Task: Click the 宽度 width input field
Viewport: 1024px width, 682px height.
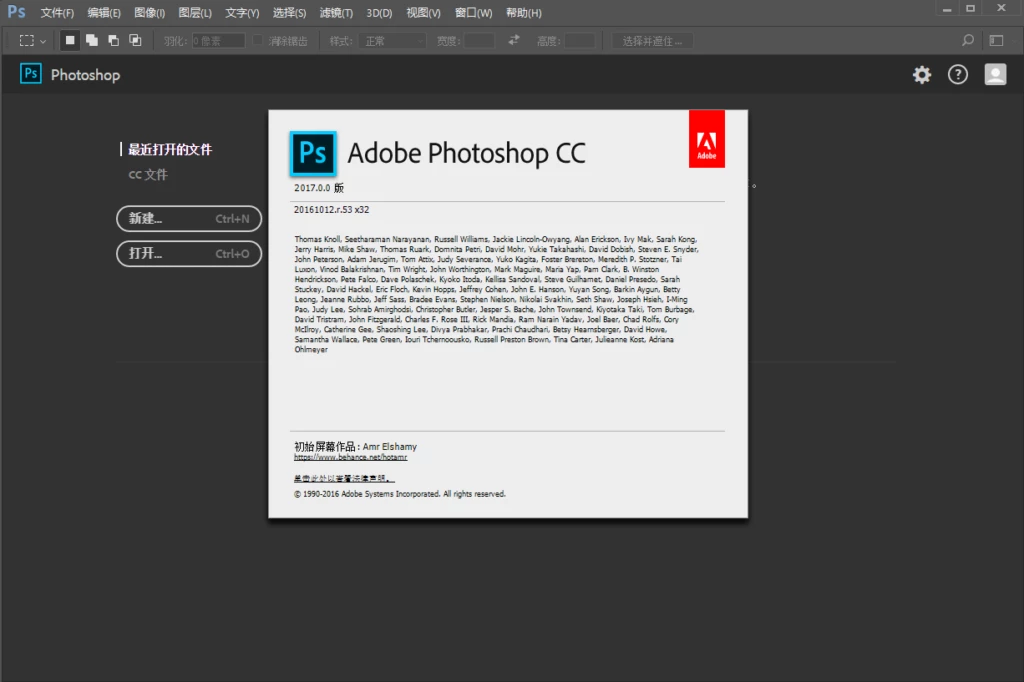Action: pos(479,41)
